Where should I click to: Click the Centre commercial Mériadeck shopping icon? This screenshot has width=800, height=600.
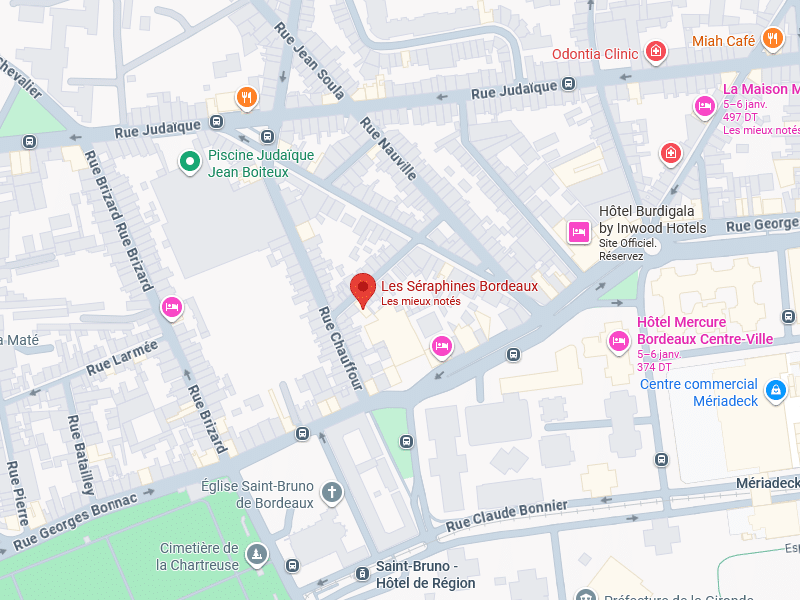(x=776, y=391)
